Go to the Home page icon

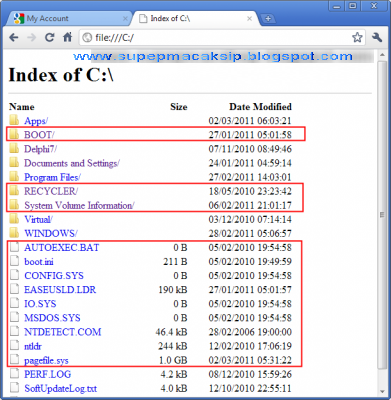click(68, 37)
